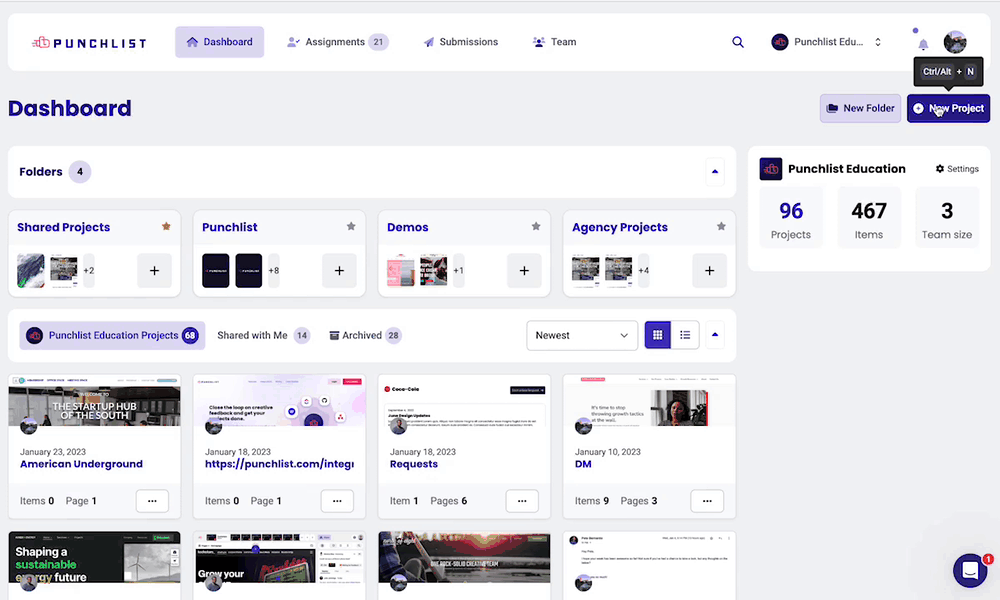This screenshot has height=600, width=1000.
Task: Open the Submissions tab
Action: (x=460, y=42)
